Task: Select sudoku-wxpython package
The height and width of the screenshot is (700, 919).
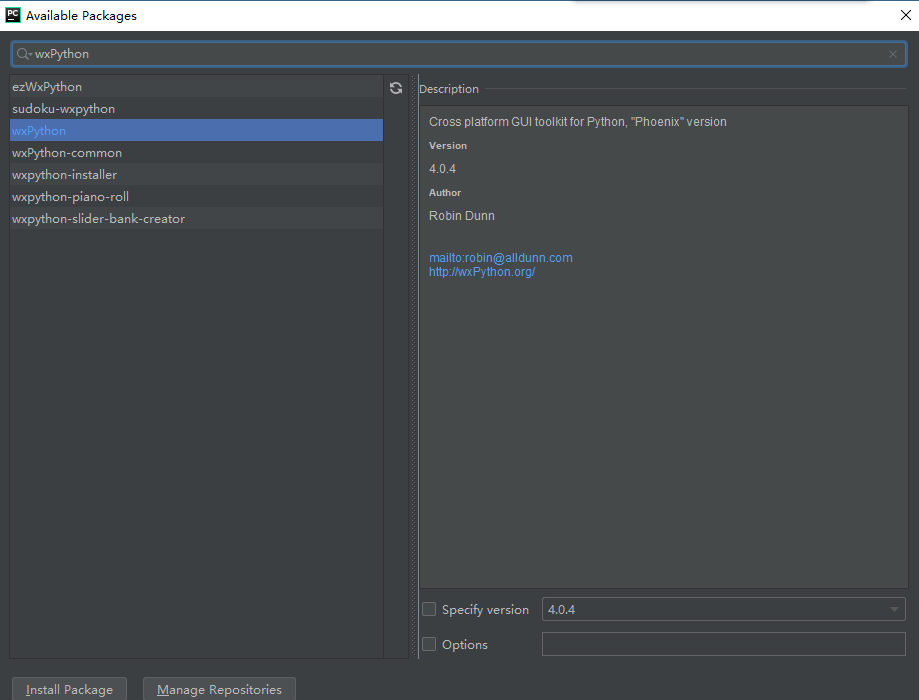Action: [64, 109]
